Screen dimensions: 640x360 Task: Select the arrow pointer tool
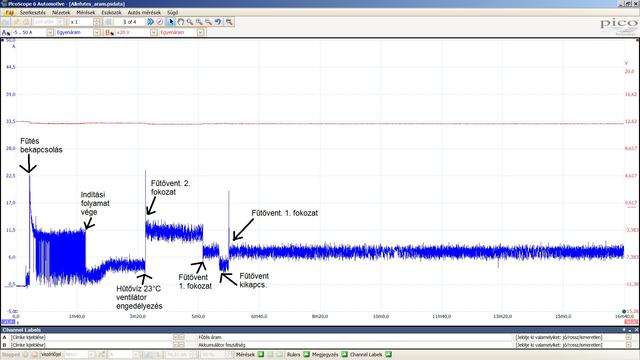click(171, 22)
